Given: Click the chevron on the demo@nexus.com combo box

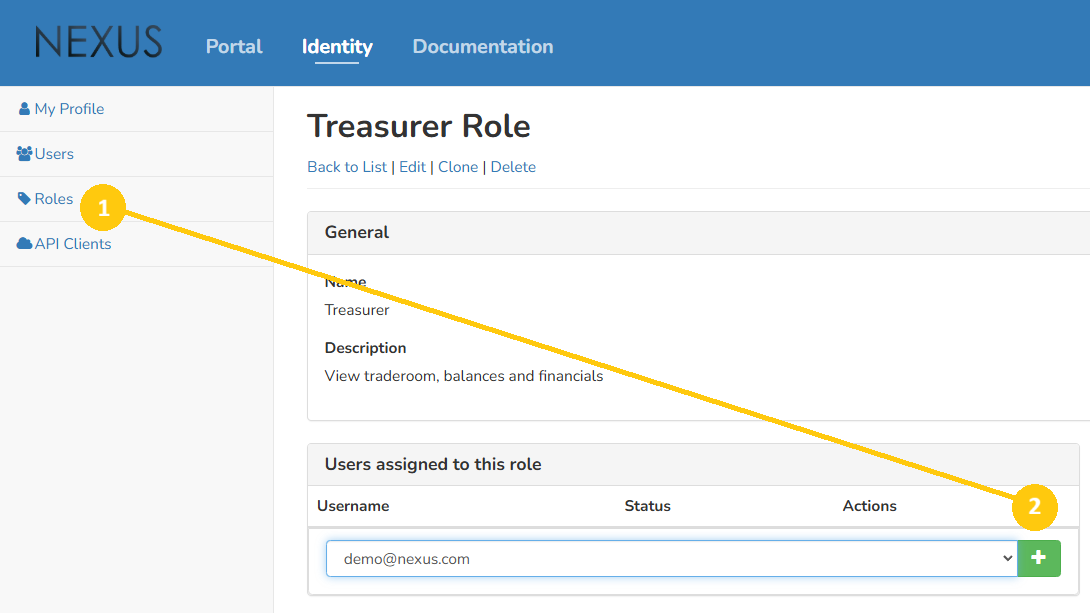Looking at the screenshot, I should 1006,558.
